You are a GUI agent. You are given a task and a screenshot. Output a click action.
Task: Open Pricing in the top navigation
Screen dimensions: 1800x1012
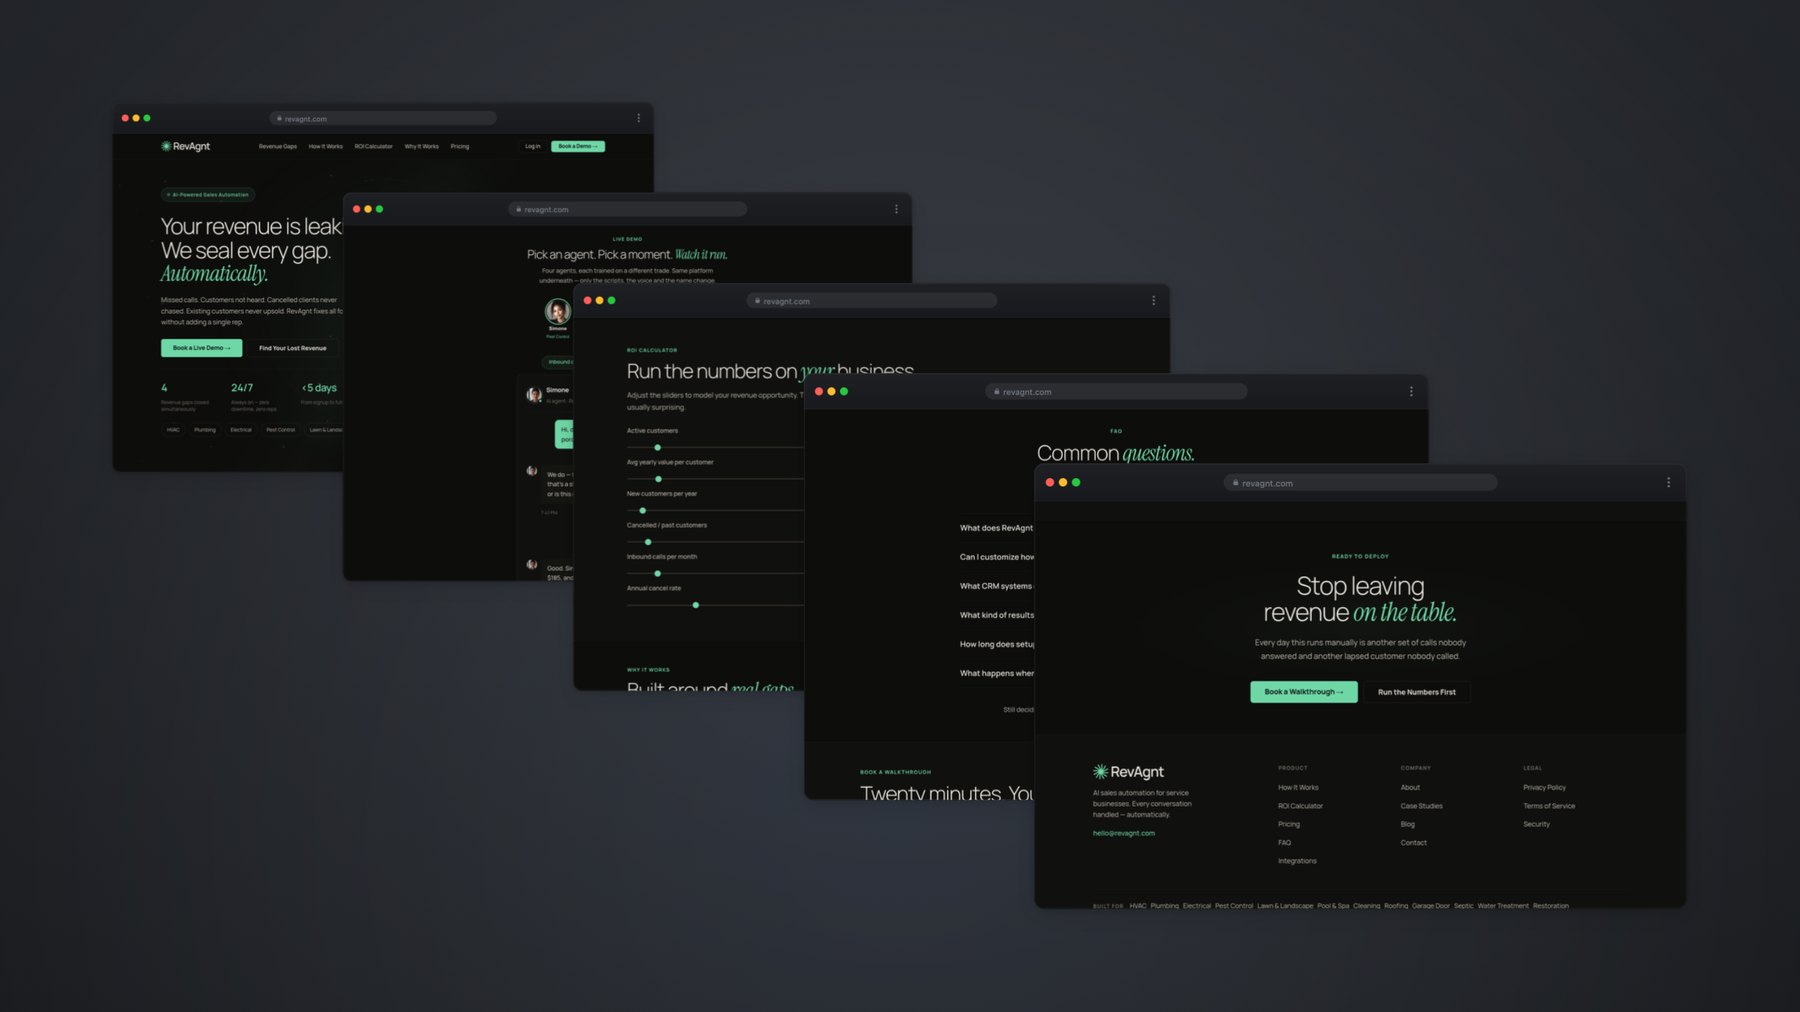click(x=459, y=146)
